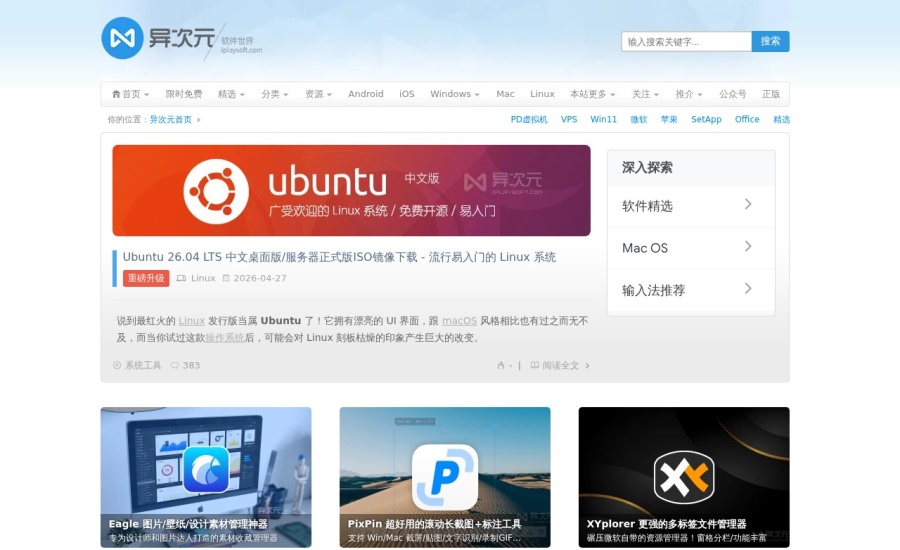Click the book icon beside 阅读全文

pyautogui.click(x=534, y=365)
